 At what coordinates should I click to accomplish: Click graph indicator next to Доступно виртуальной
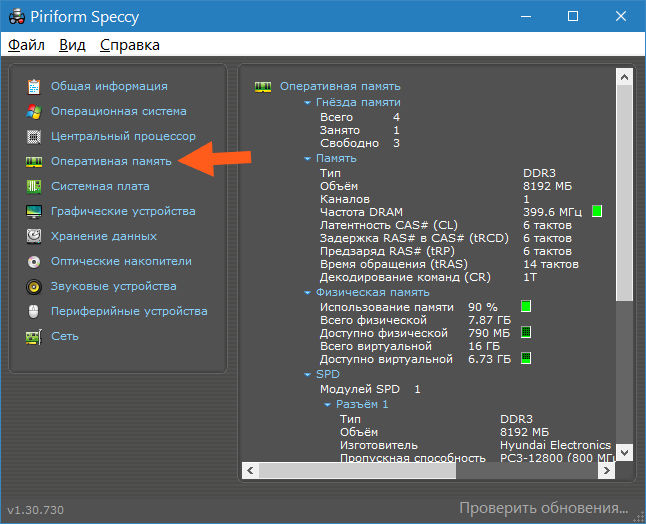[x=526, y=358]
